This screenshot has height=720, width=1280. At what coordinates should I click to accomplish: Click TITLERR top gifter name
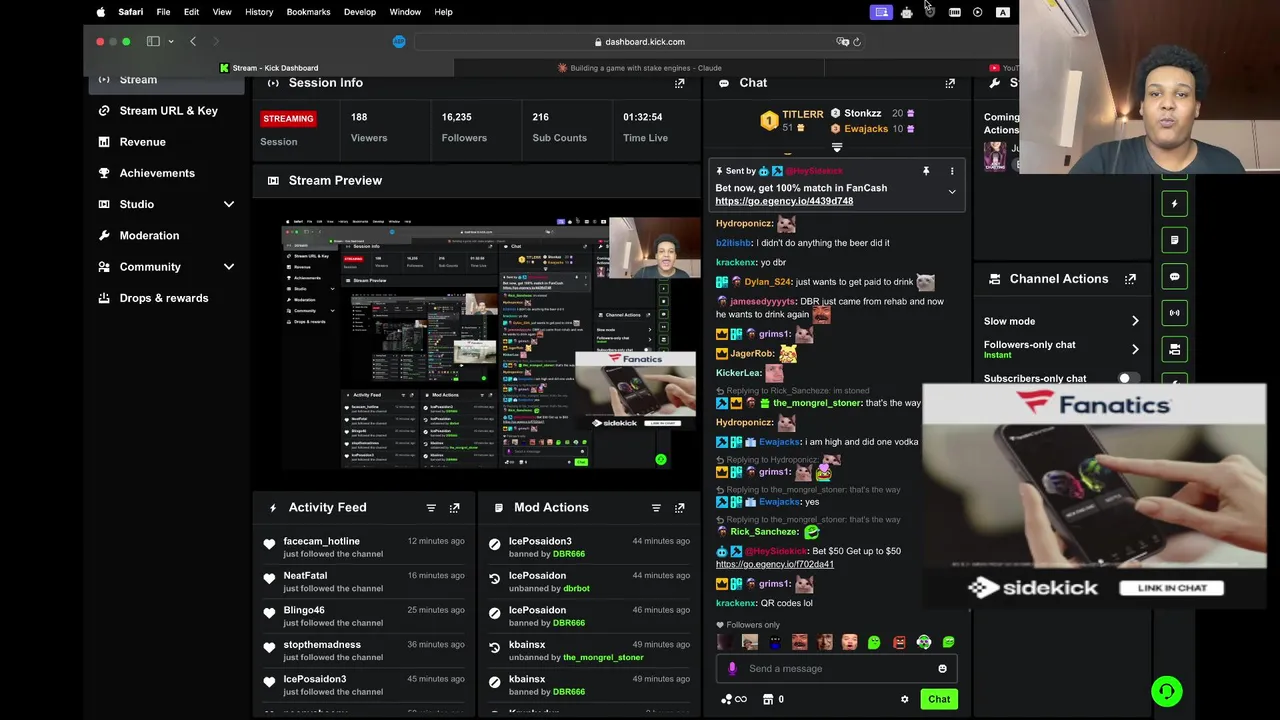coord(803,115)
